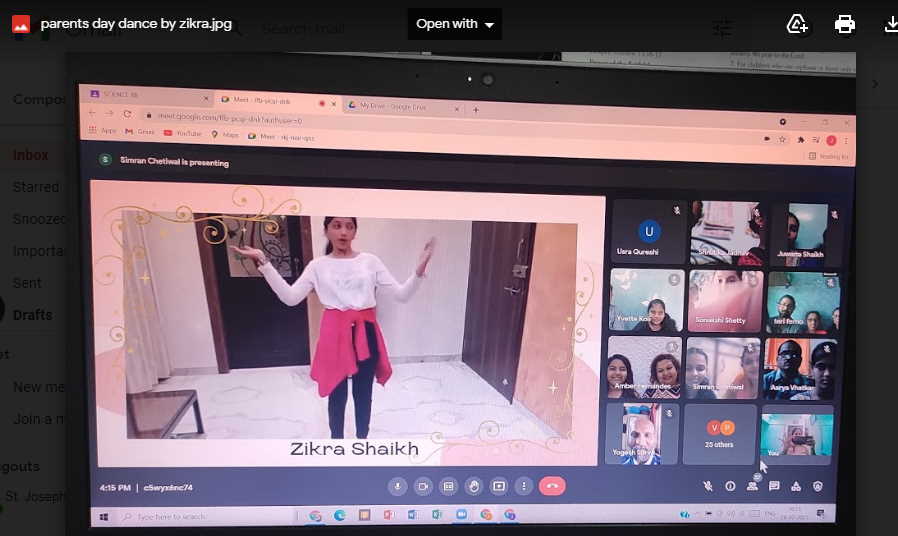Open a new browser tab with plus button
Viewport: 898px width, 536px height.
coord(475,109)
